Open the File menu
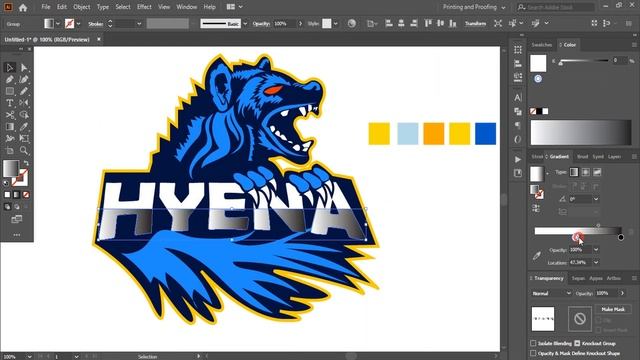640x360 pixels. point(46,7)
